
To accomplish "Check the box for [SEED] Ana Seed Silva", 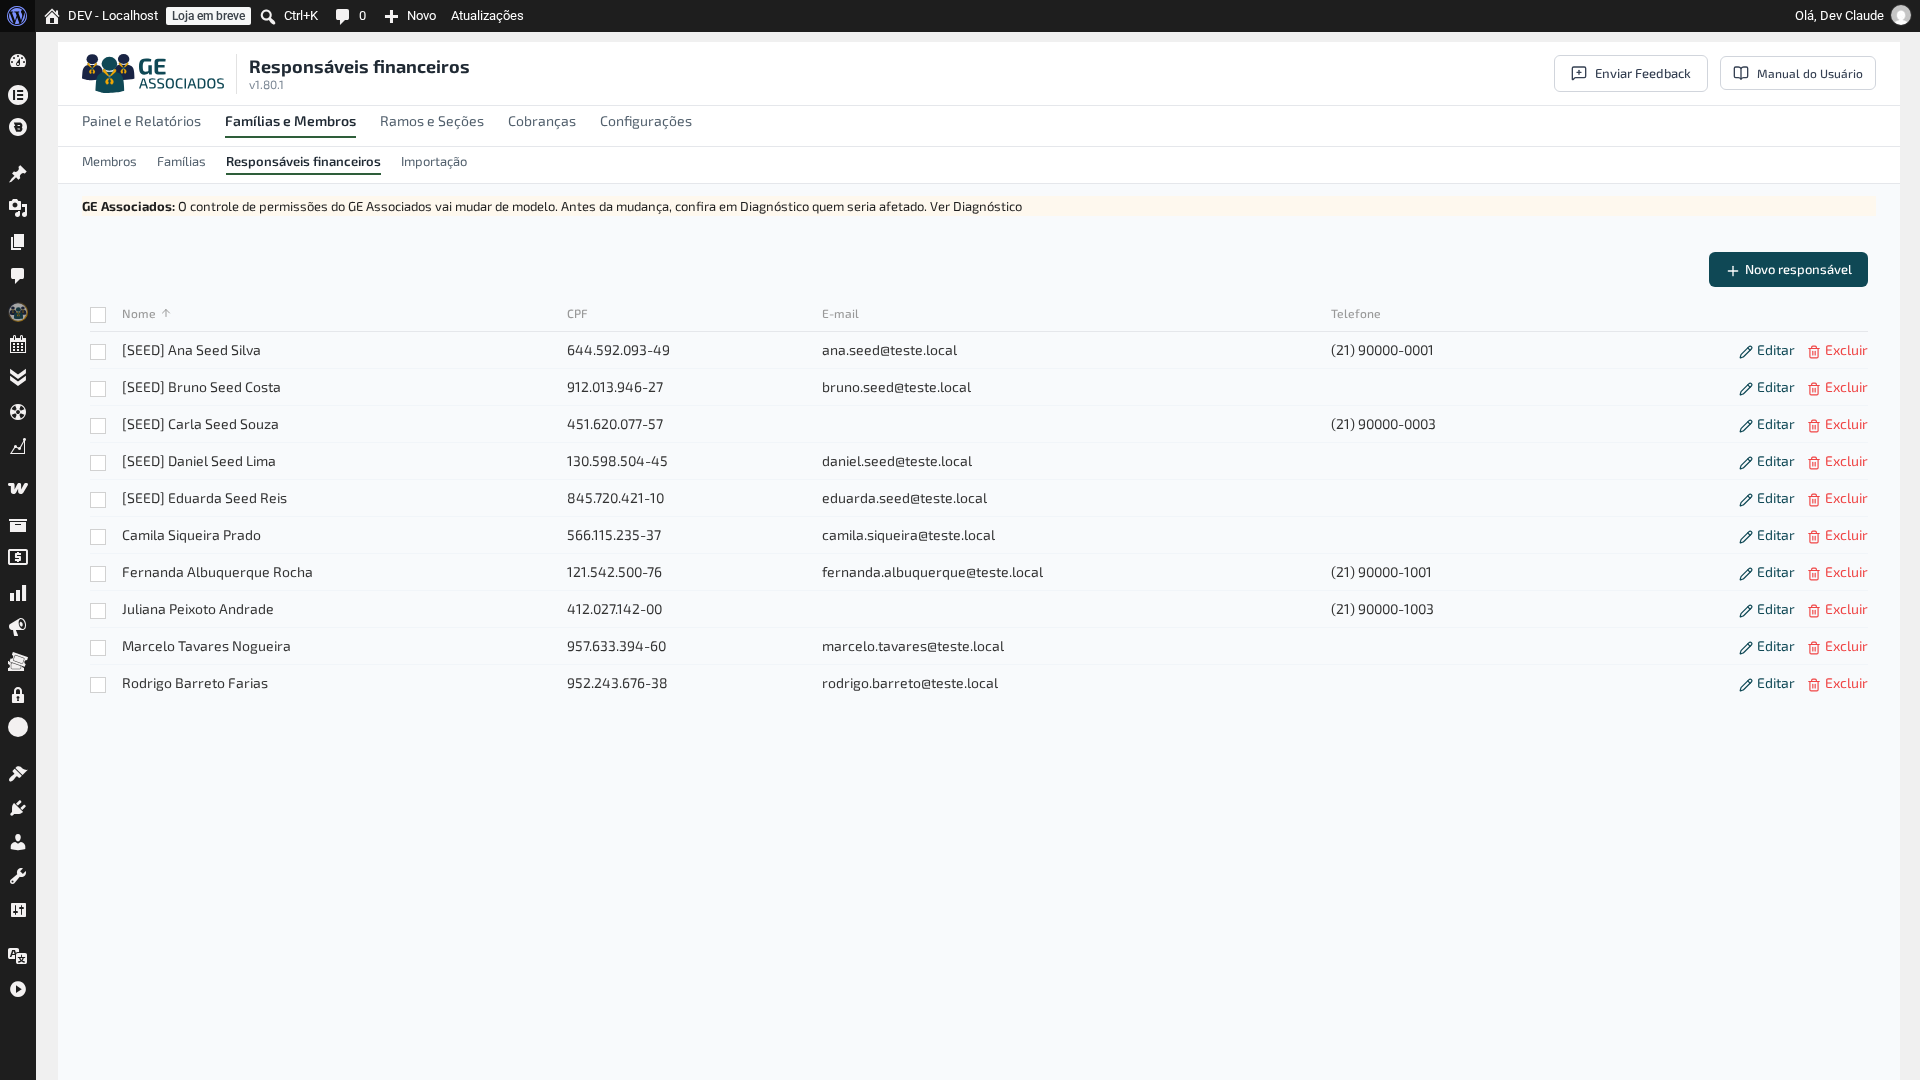I will (98, 352).
